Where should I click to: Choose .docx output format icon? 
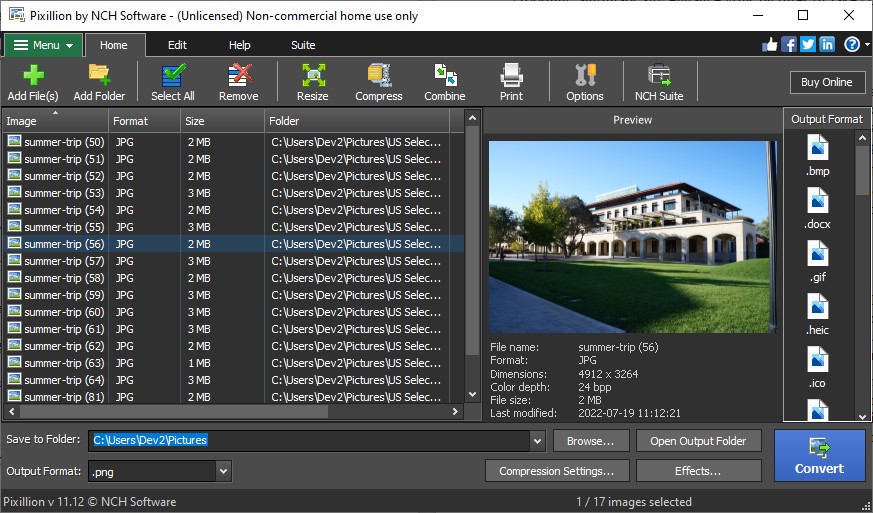point(818,201)
